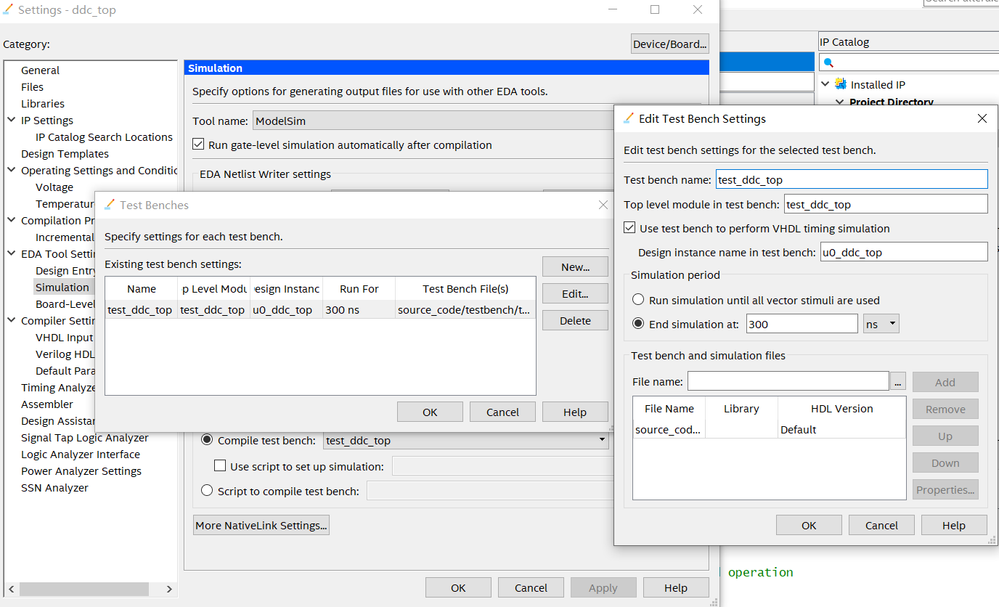Click the End simulation at value field

(x=801, y=324)
